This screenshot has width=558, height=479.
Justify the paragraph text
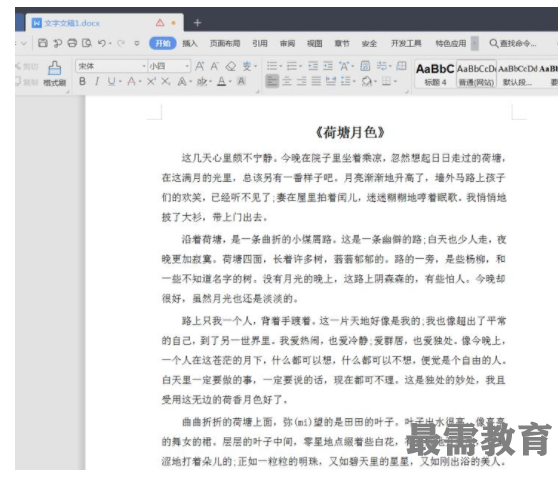pos(316,81)
